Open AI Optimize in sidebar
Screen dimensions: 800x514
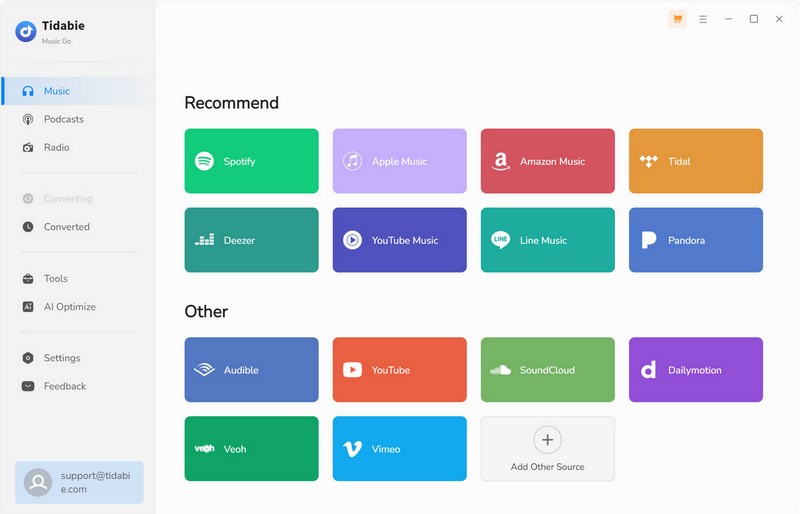click(69, 307)
